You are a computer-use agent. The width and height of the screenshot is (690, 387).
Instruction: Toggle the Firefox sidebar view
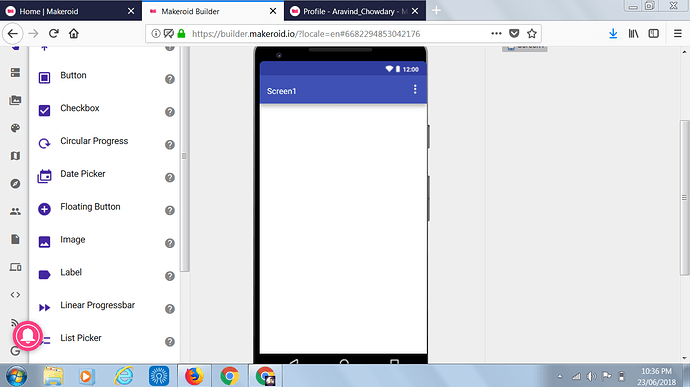pyautogui.click(x=654, y=33)
